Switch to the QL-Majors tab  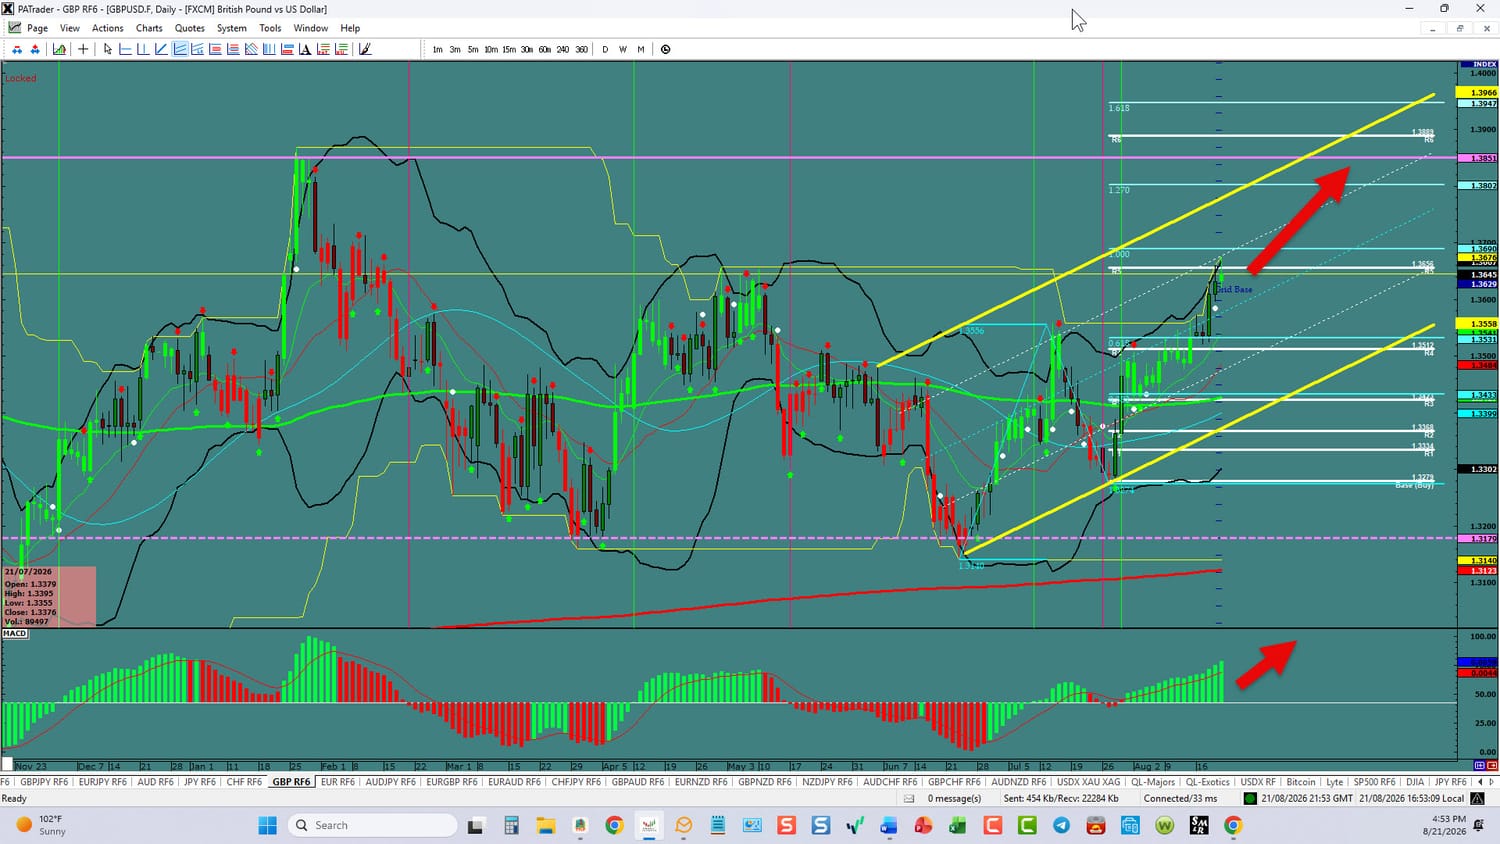pos(1153,782)
